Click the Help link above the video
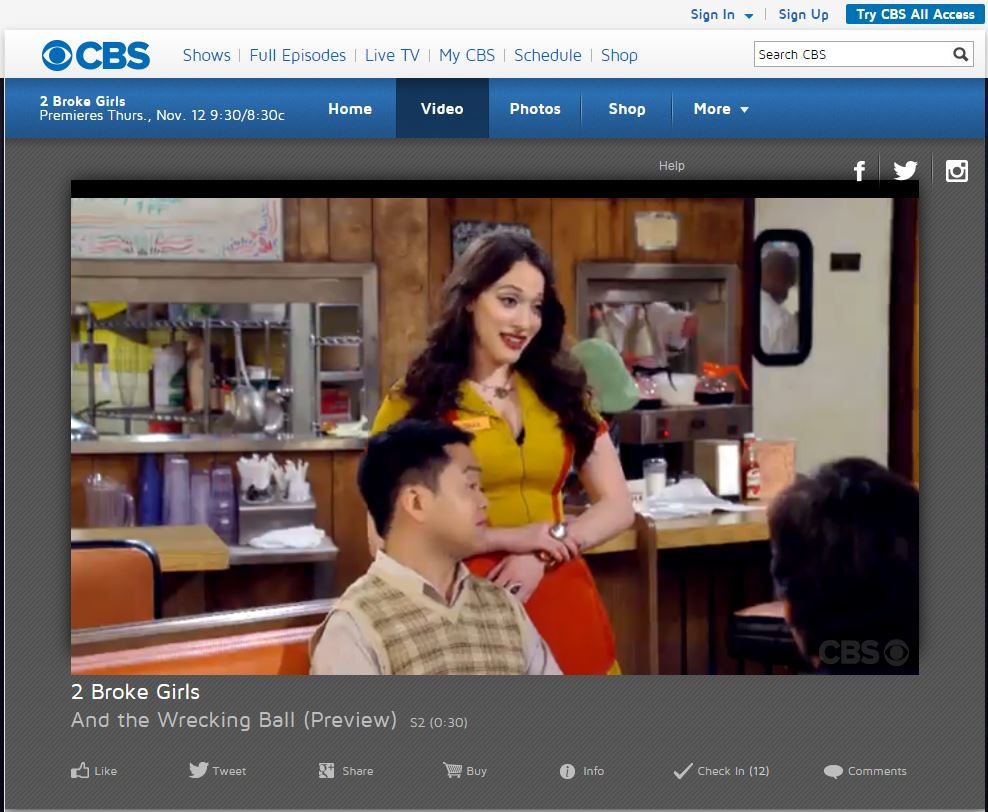 [x=672, y=166]
